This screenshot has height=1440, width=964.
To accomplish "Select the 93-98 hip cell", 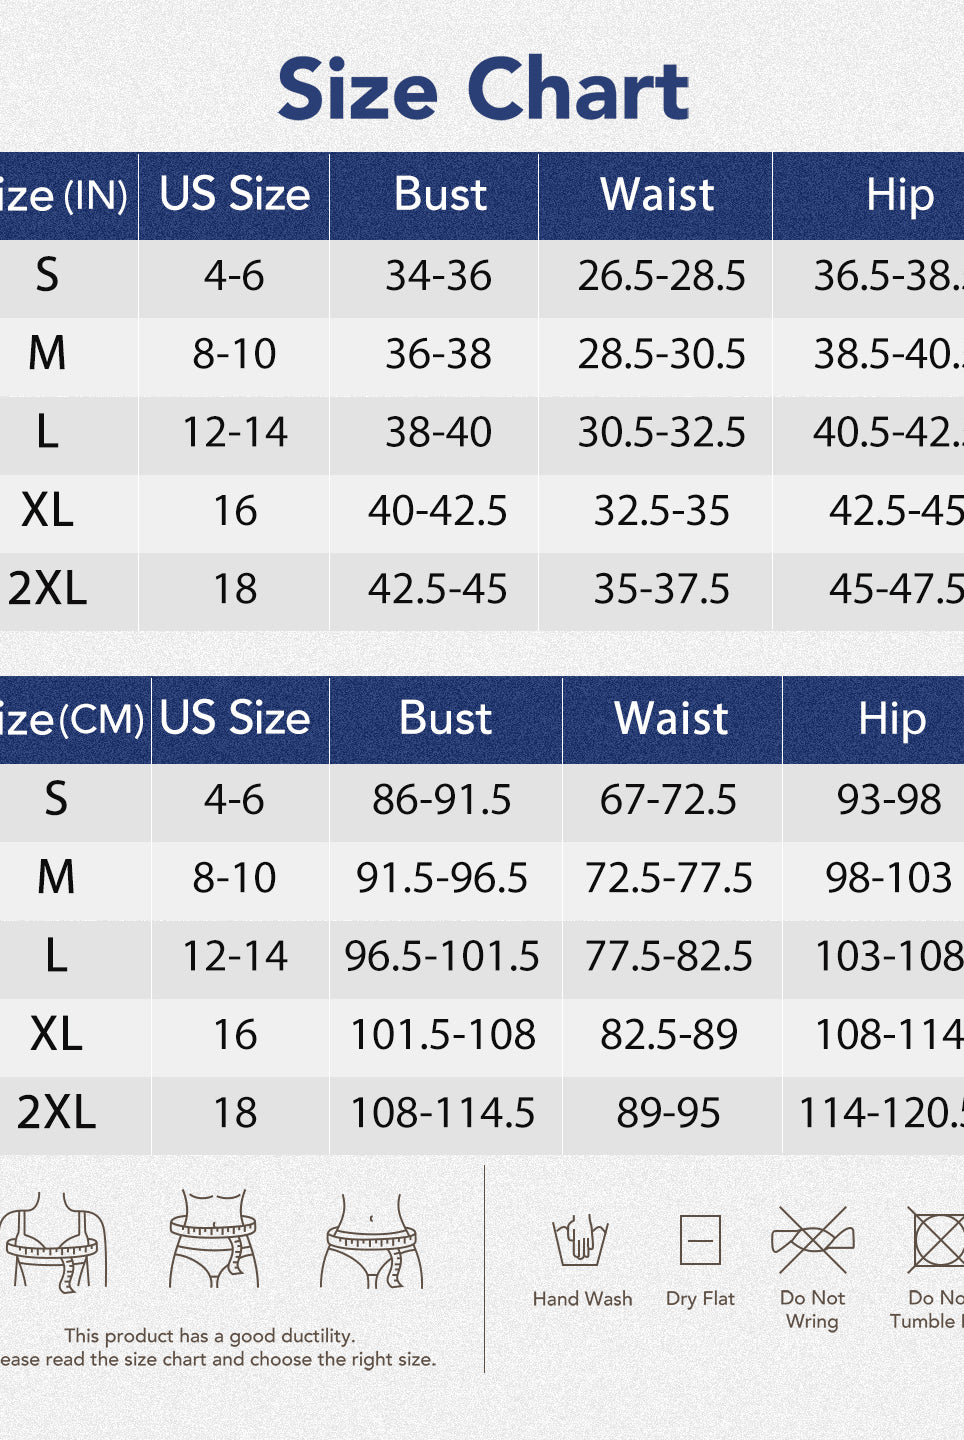I will (889, 800).
